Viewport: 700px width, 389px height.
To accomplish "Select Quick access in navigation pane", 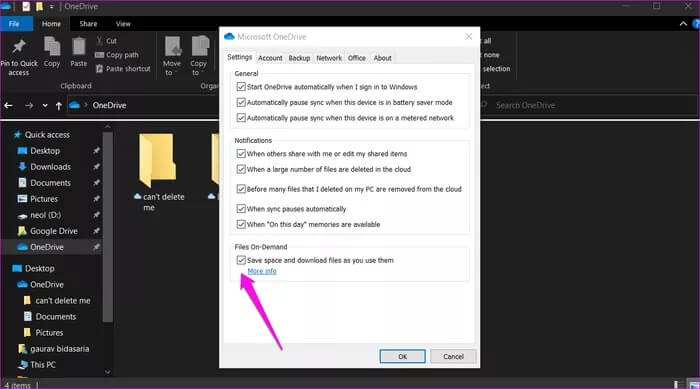I will [x=47, y=134].
